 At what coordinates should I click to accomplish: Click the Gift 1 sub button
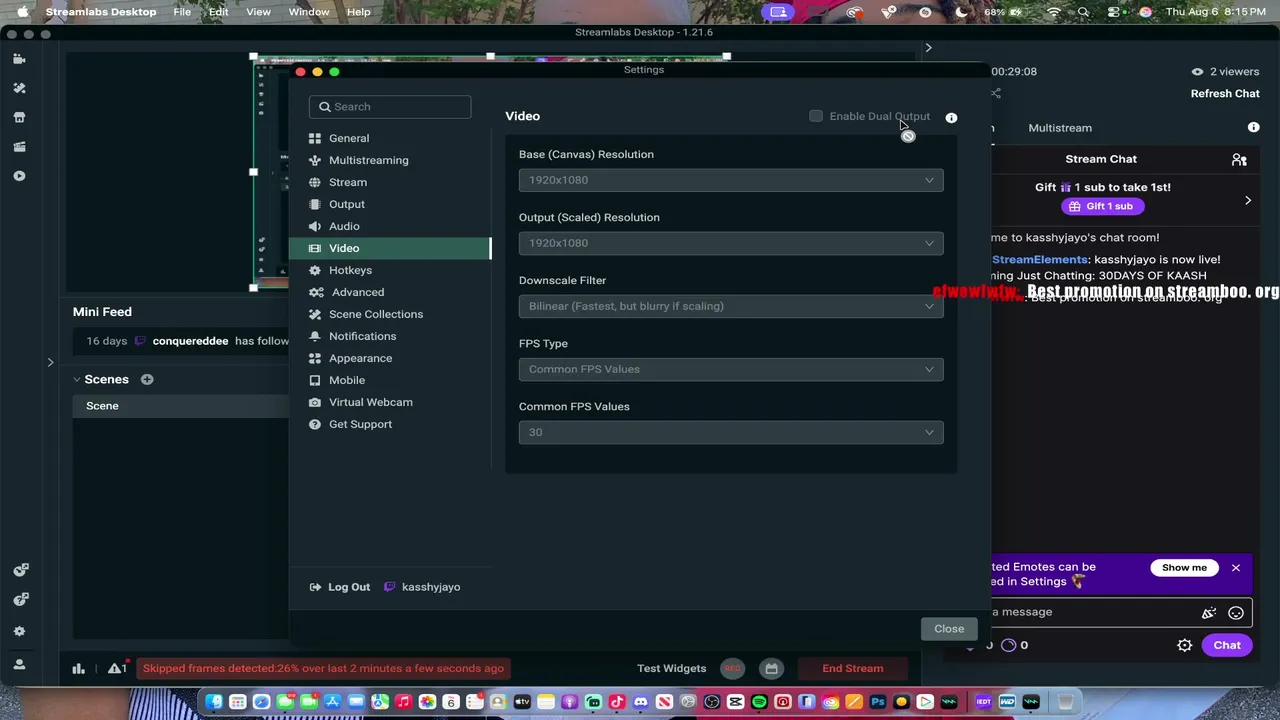coord(1101,206)
